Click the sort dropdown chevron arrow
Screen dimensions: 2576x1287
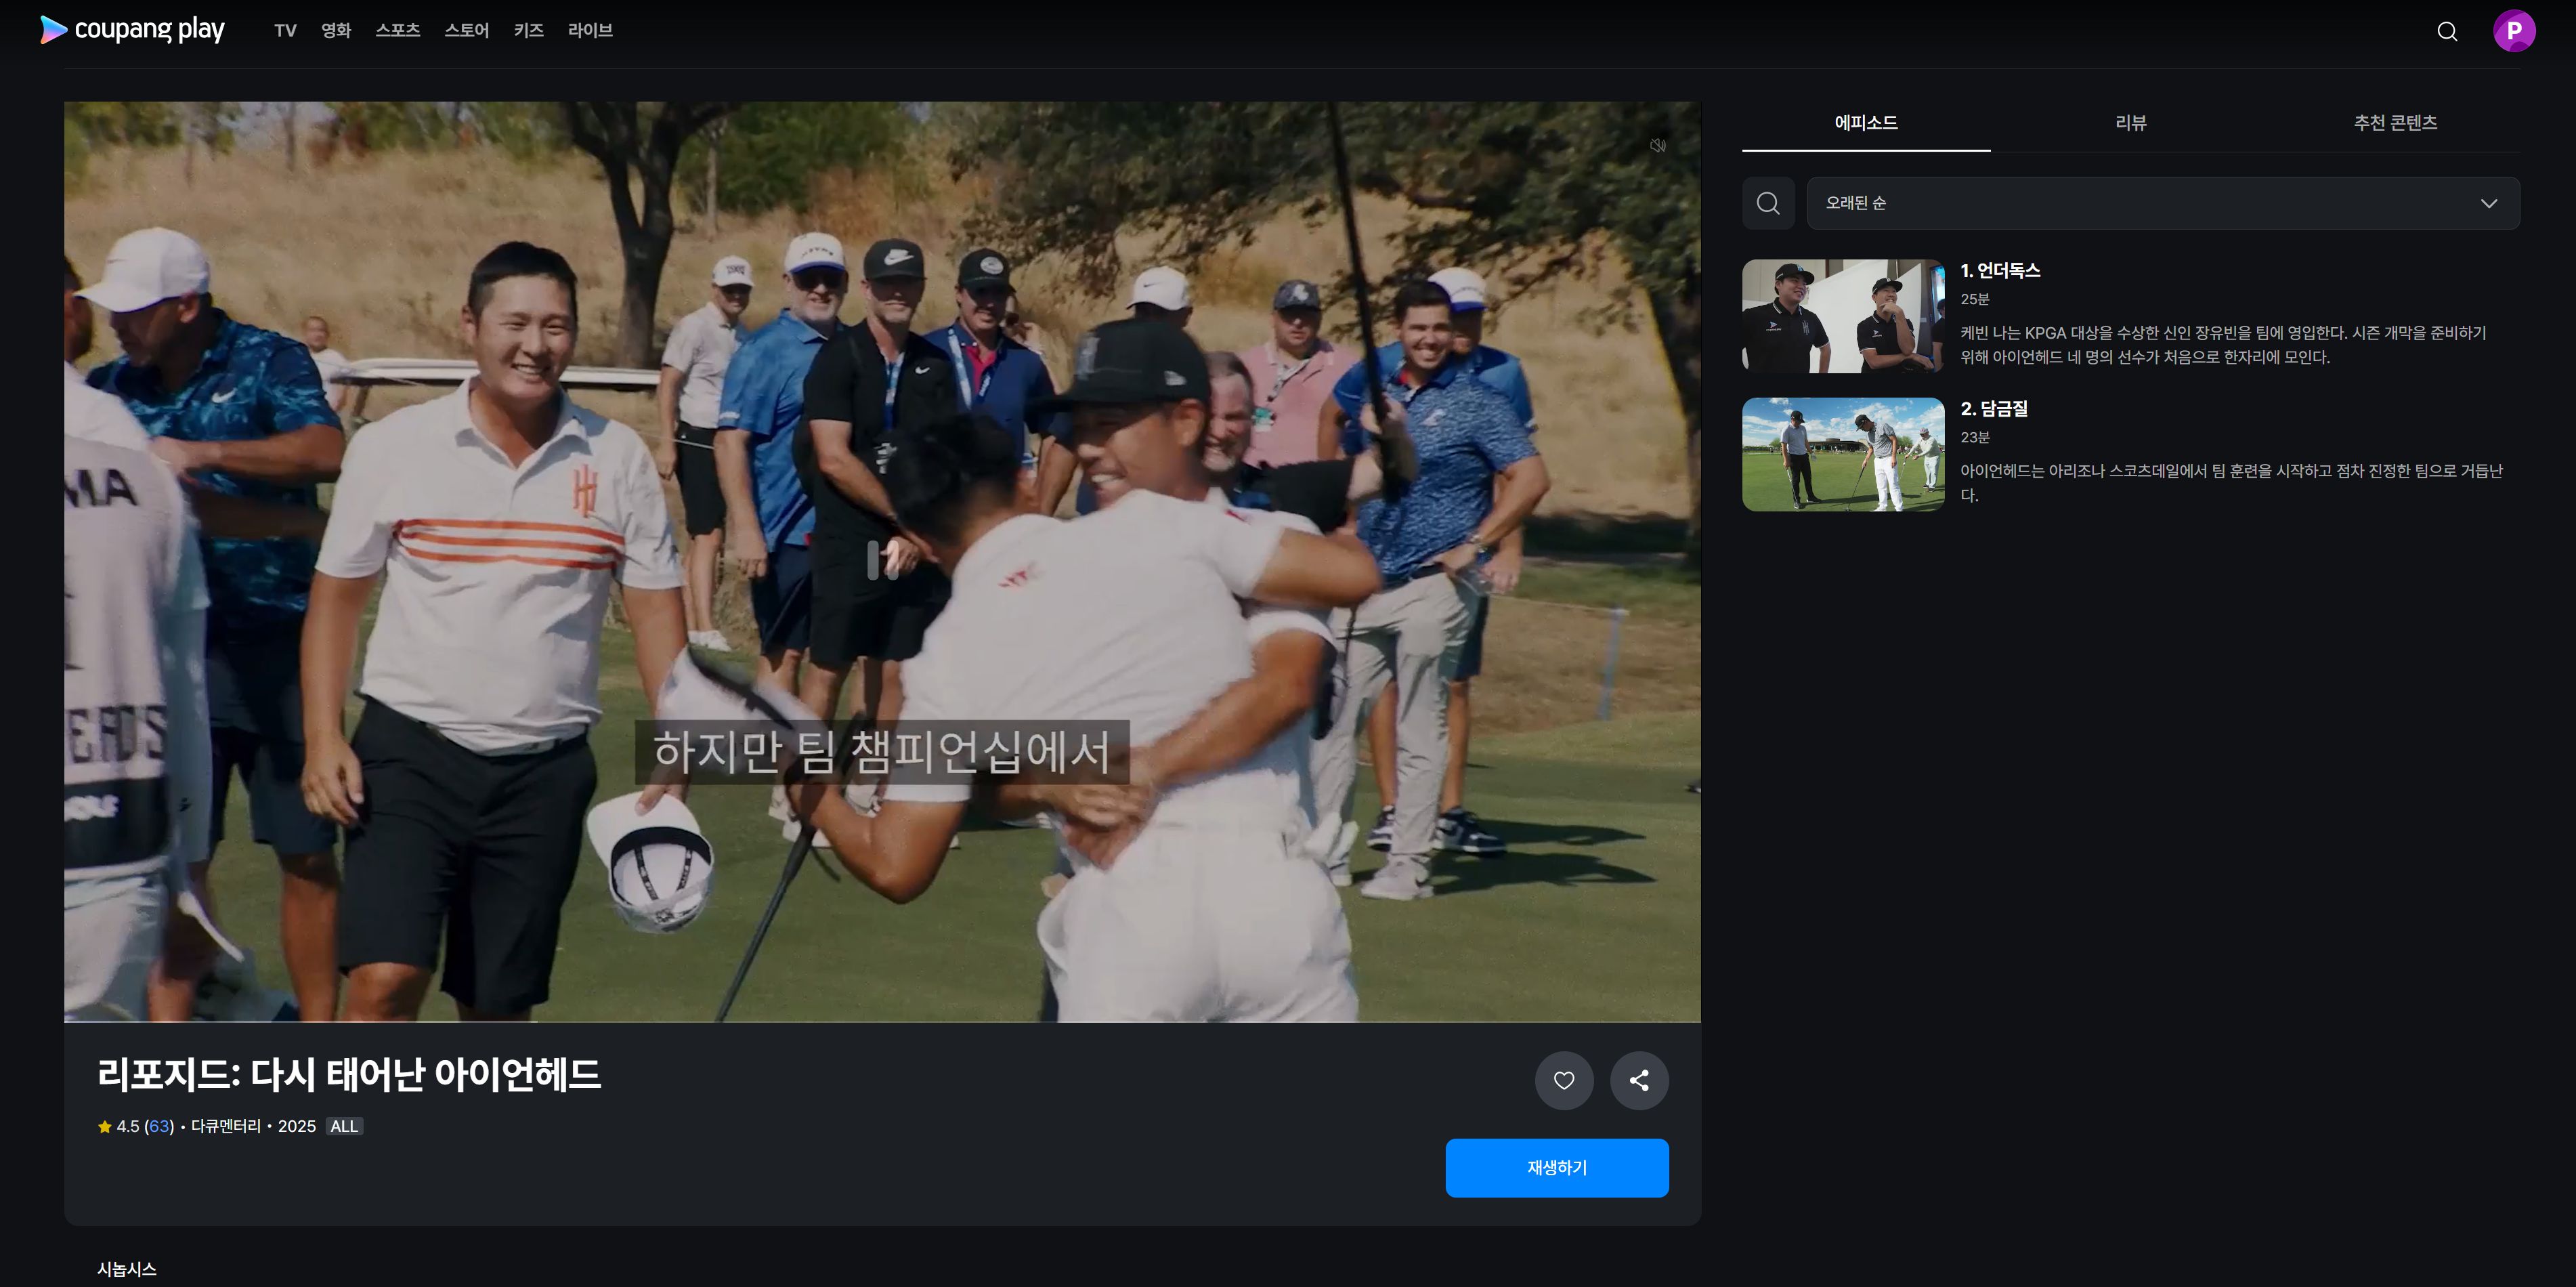point(2488,204)
